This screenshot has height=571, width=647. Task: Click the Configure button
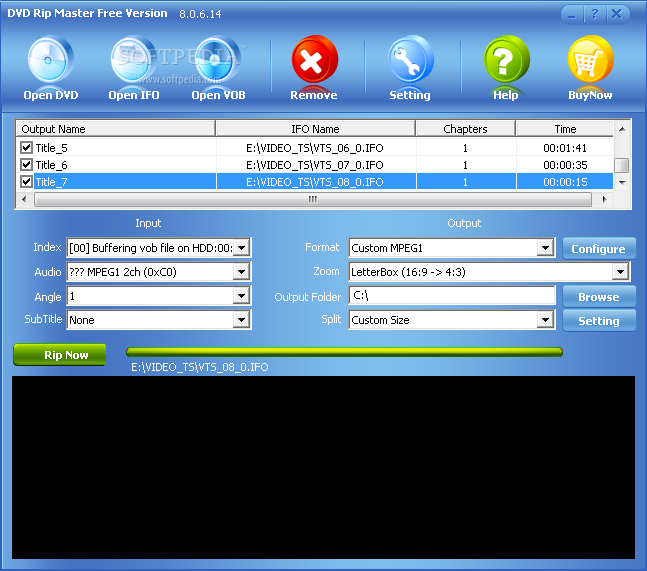click(x=599, y=248)
